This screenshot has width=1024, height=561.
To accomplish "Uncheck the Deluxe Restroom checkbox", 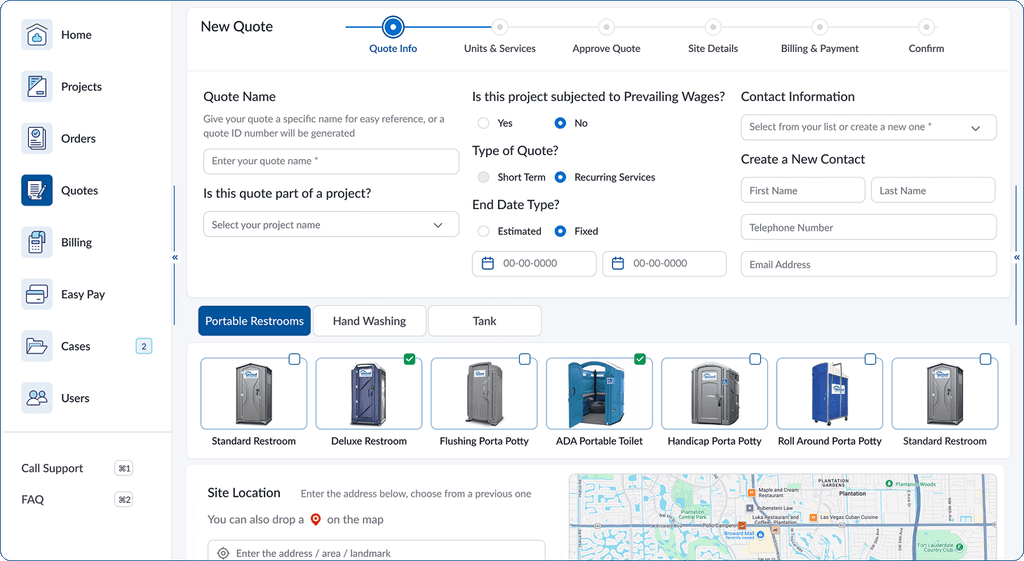I will (409, 359).
